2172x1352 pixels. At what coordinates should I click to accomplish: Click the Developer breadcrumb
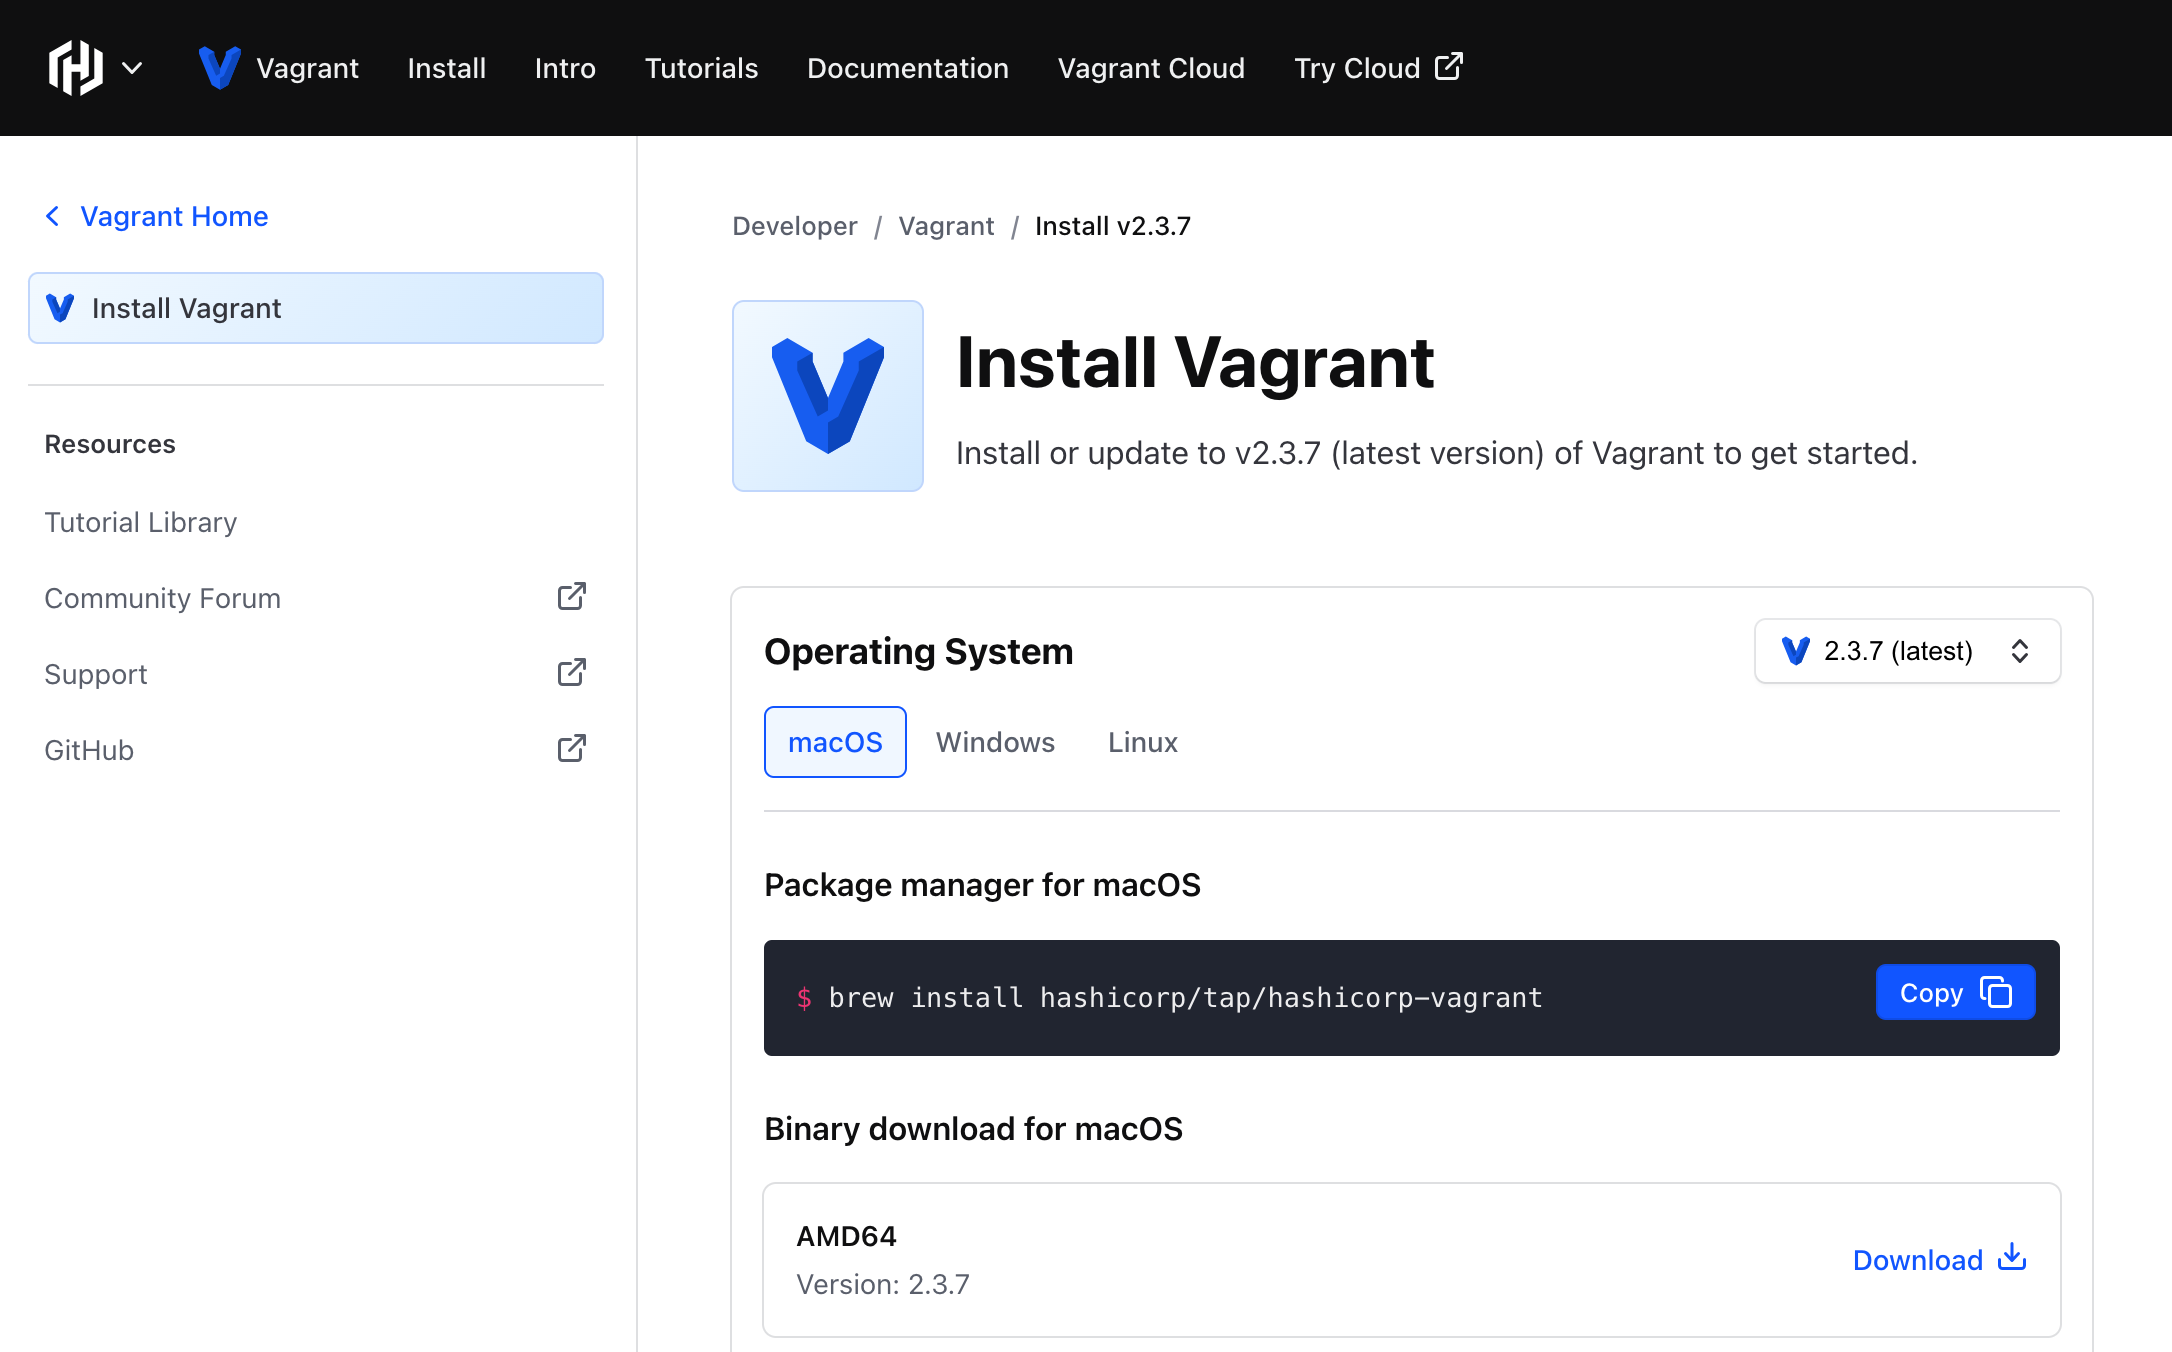(x=795, y=226)
